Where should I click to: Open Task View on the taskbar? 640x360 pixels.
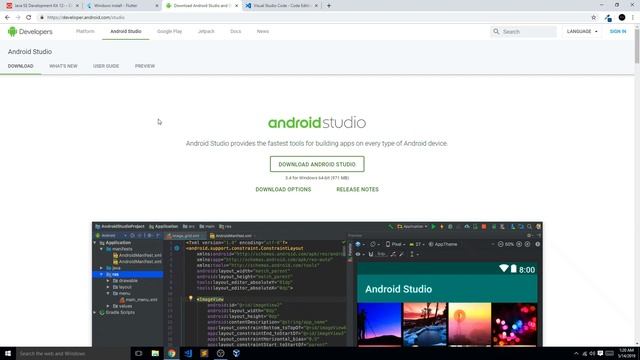click(x=139, y=353)
